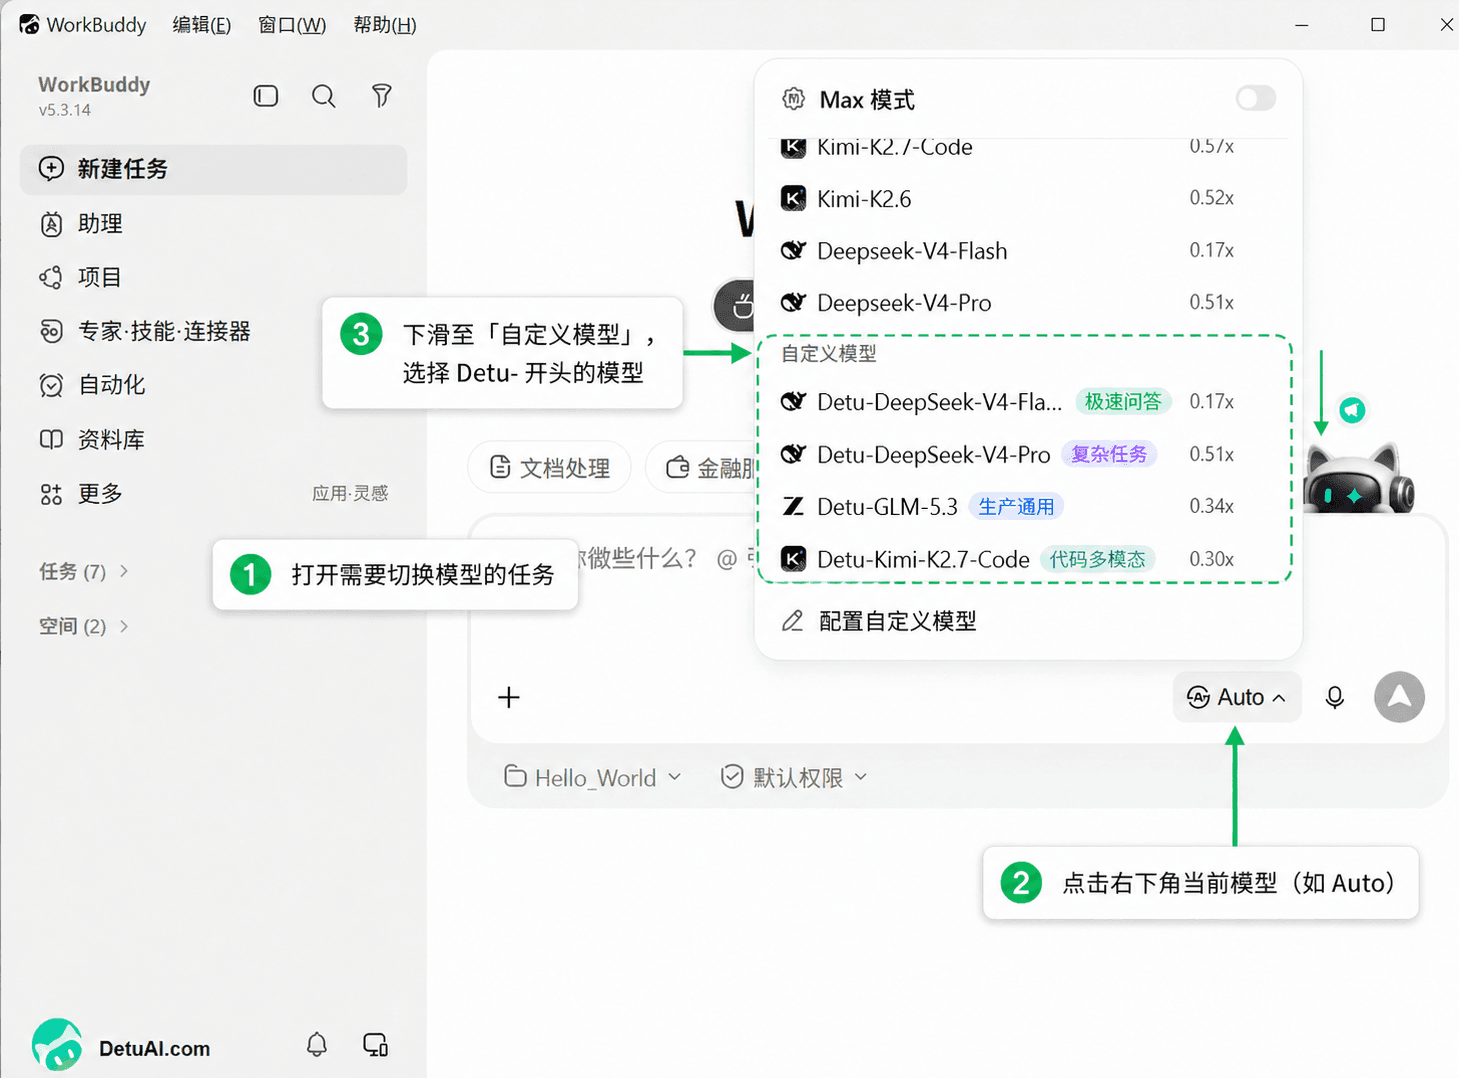Open the 资料库 sidebar item
Image resolution: width=1459 pixels, height=1078 pixels.
coord(213,439)
